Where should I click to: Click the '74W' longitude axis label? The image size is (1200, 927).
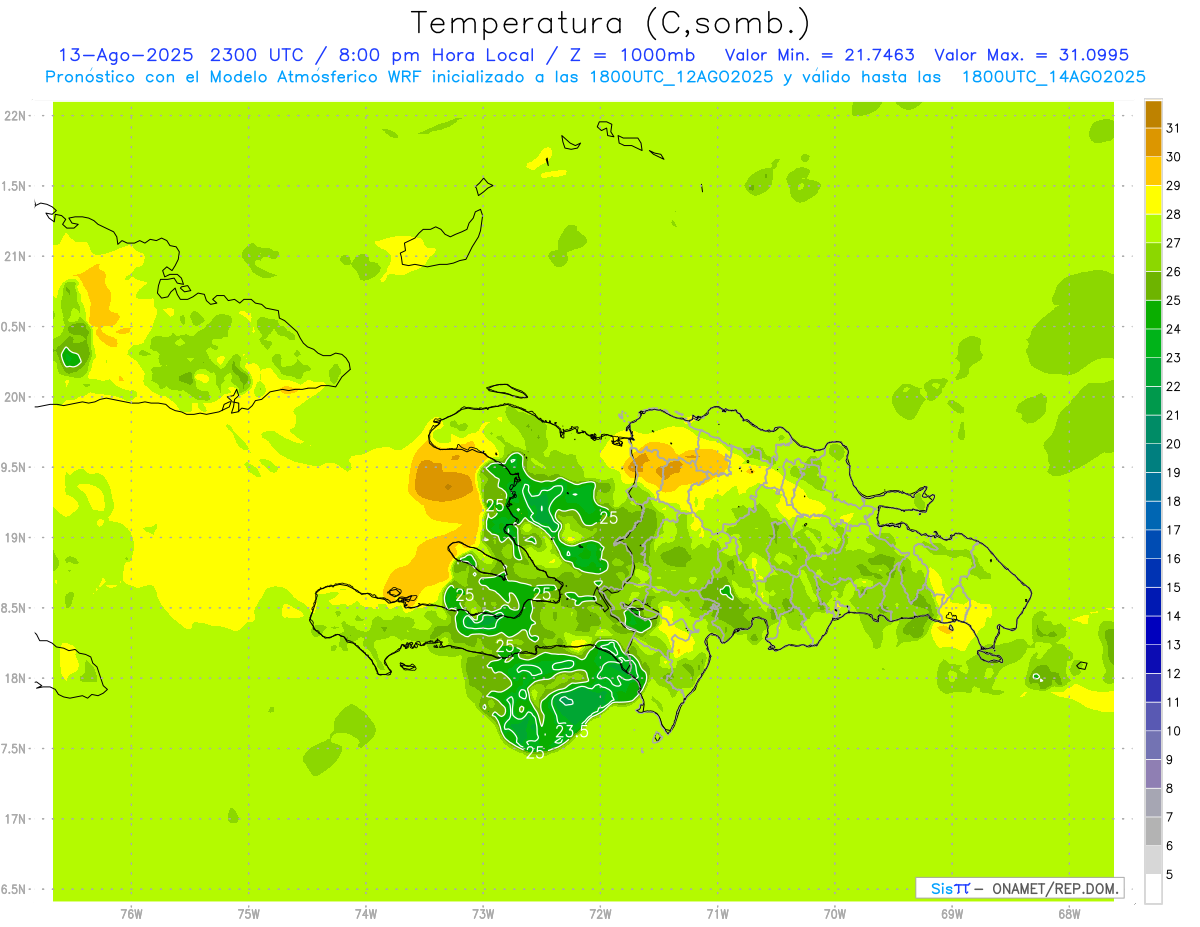coord(366,914)
